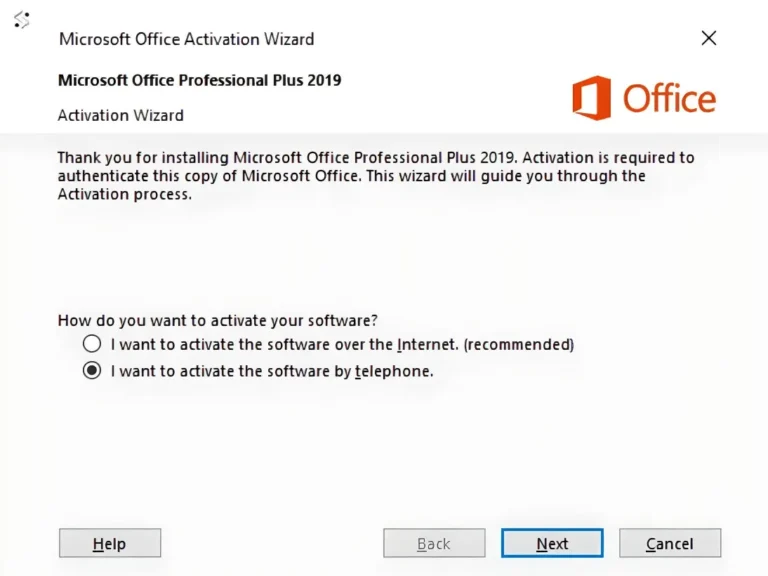The width and height of the screenshot is (768, 576).
Task: Click the "Microsoft Office Professional Plus 2019" bold heading
Action: (x=200, y=80)
